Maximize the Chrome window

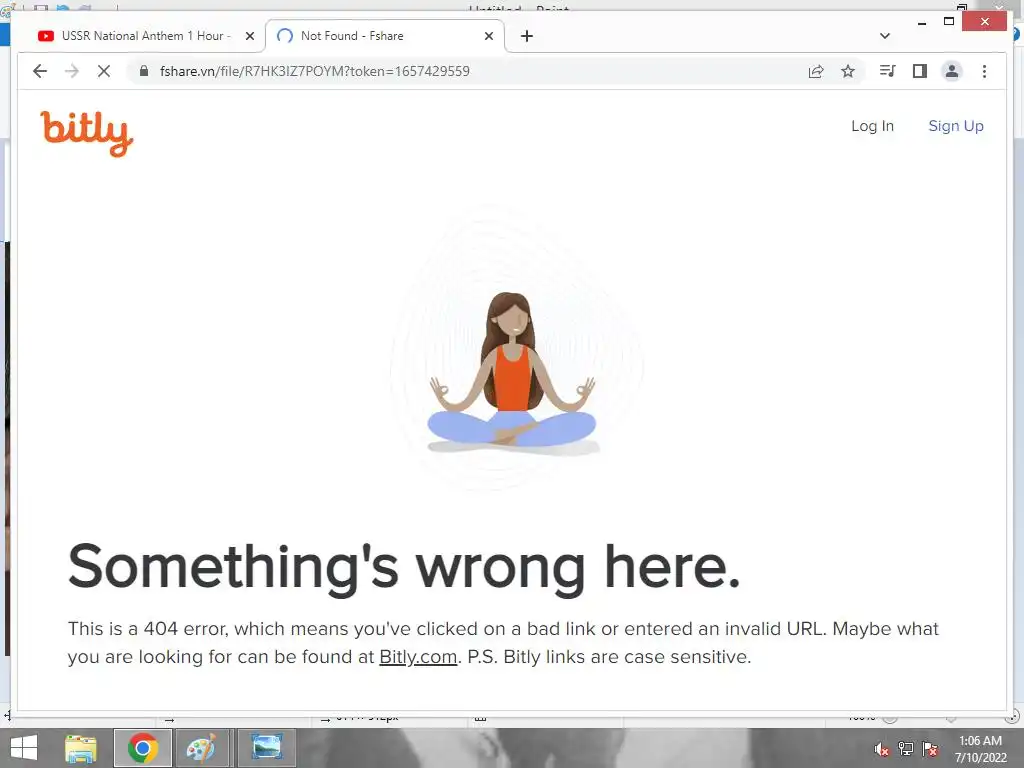tap(949, 22)
